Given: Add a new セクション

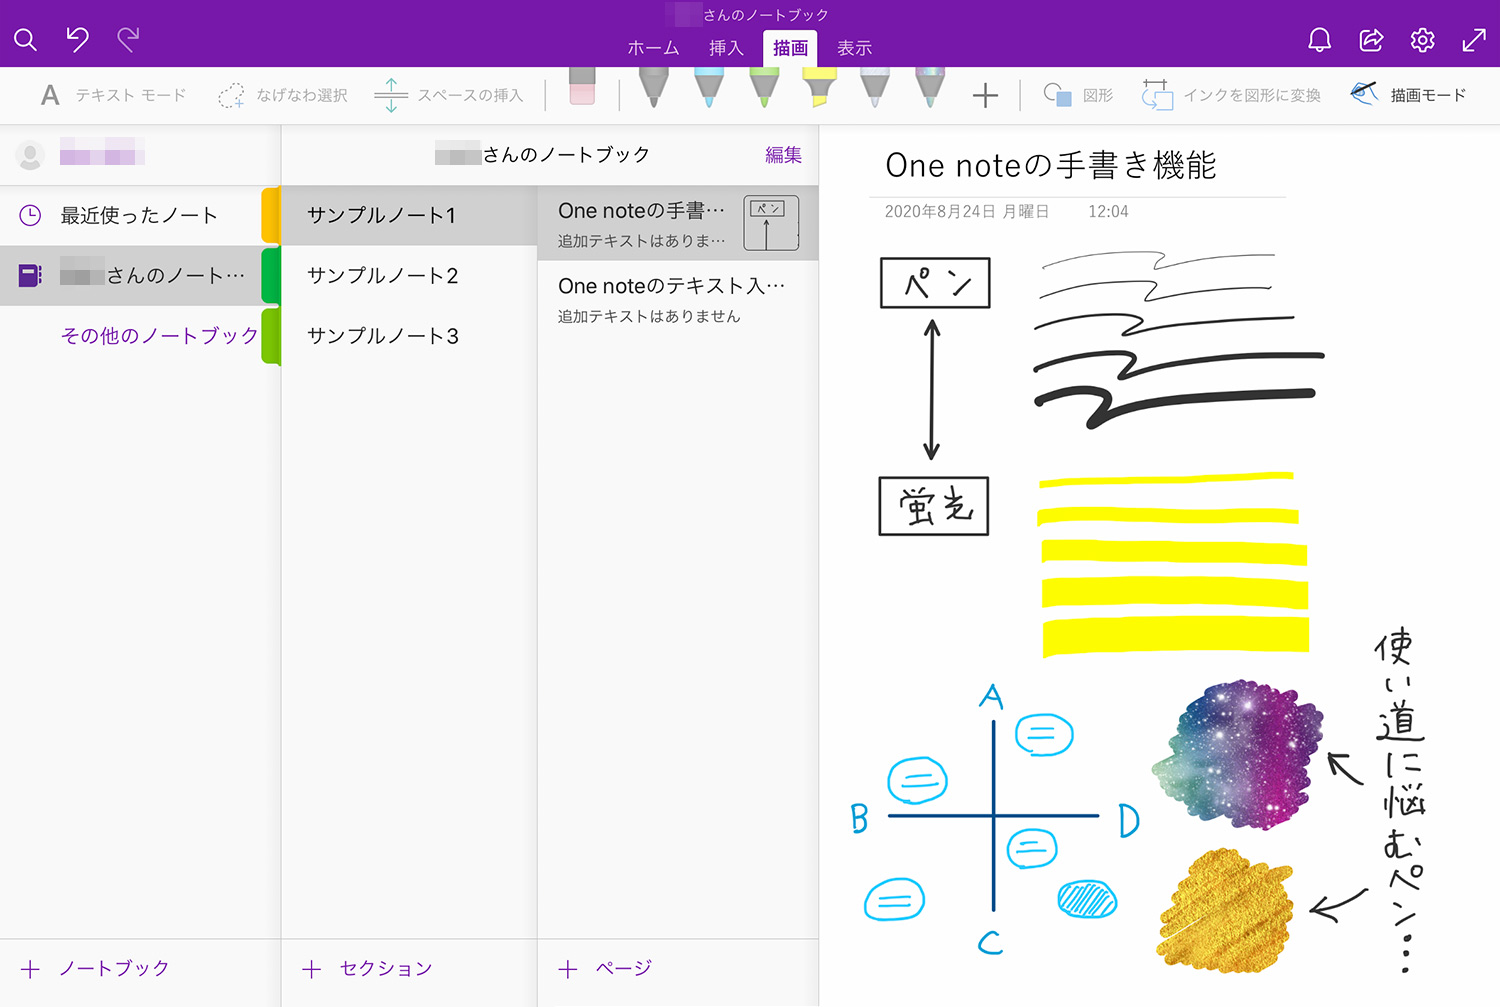Looking at the screenshot, I should [367, 968].
